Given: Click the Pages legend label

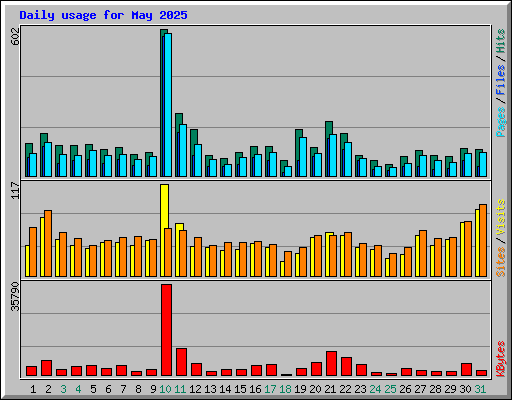Looking at the screenshot, I should coord(501,122).
